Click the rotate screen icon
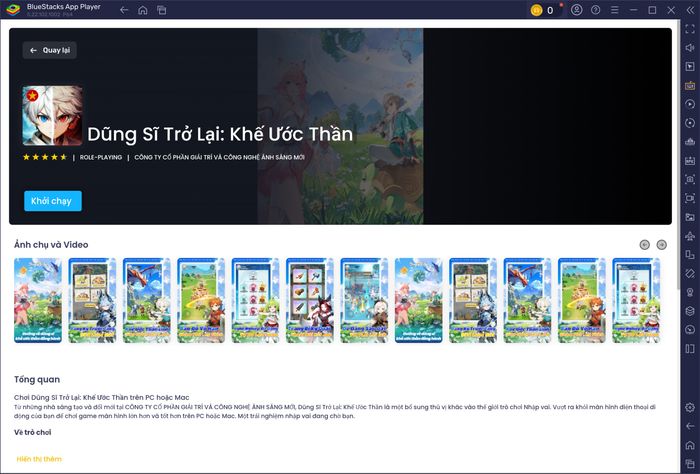Viewport: 700px width, 474px height. click(690, 273)
